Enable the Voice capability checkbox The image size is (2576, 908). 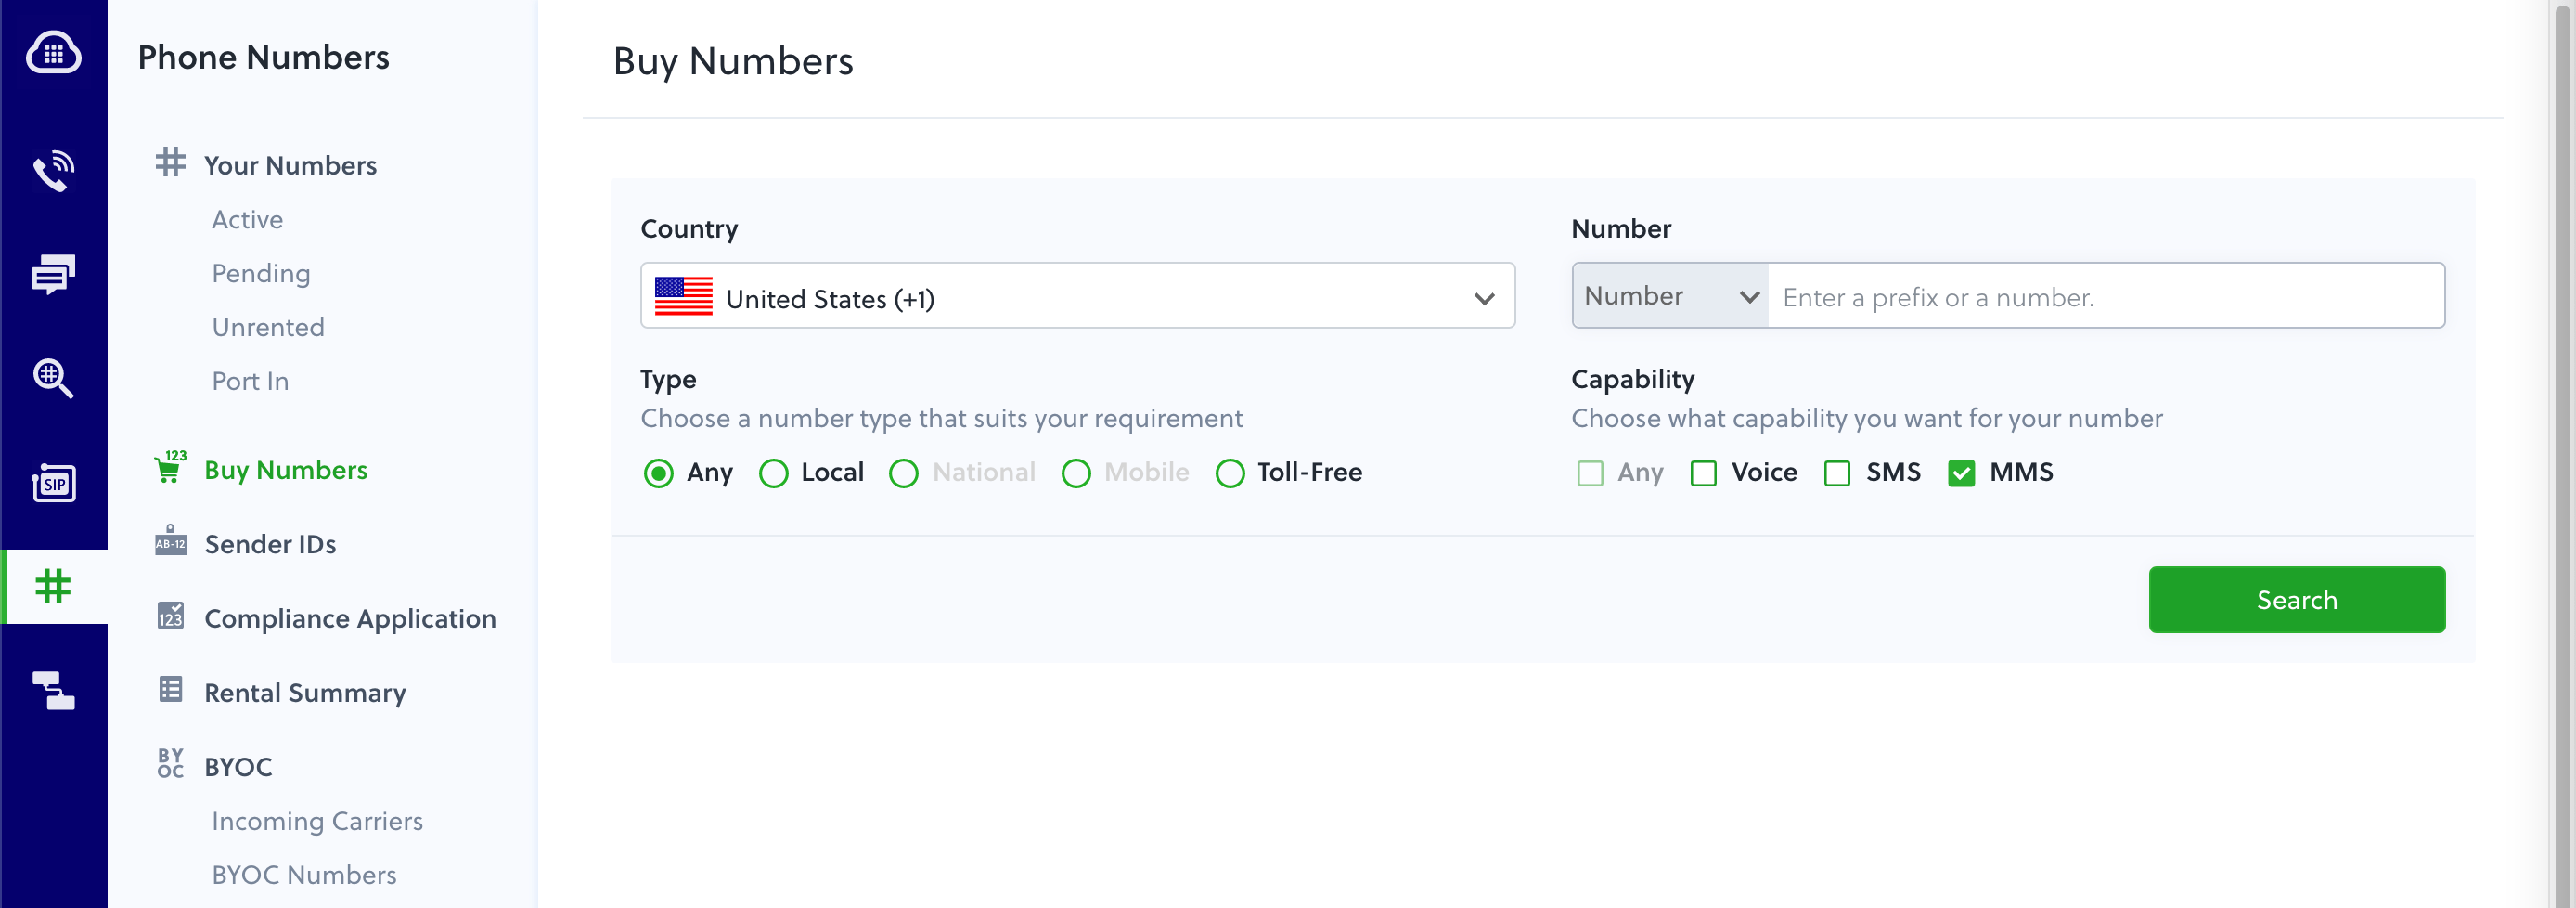1703,473
